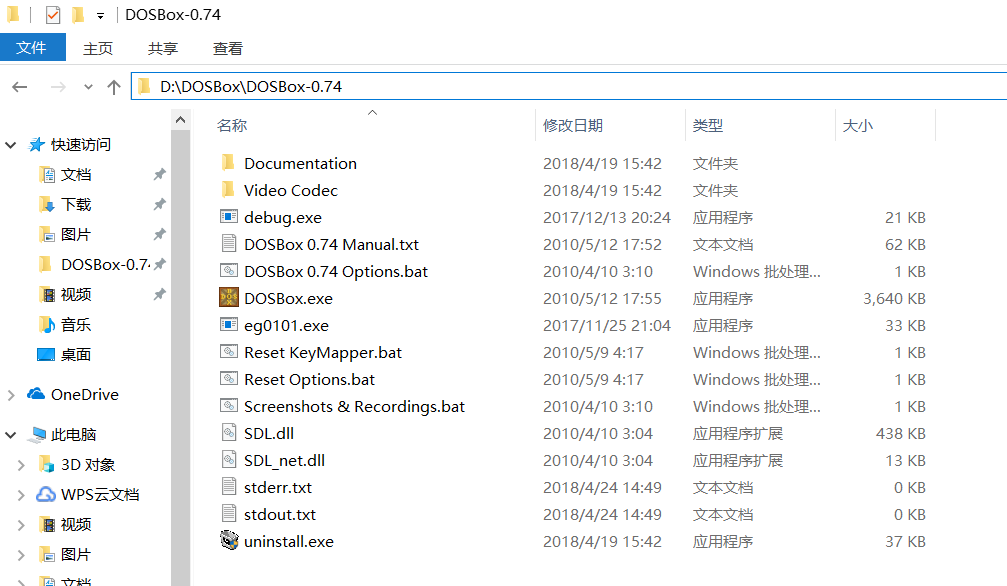Click the Reset Options.bat icon

pyautogui.click(x=229, y=378)
